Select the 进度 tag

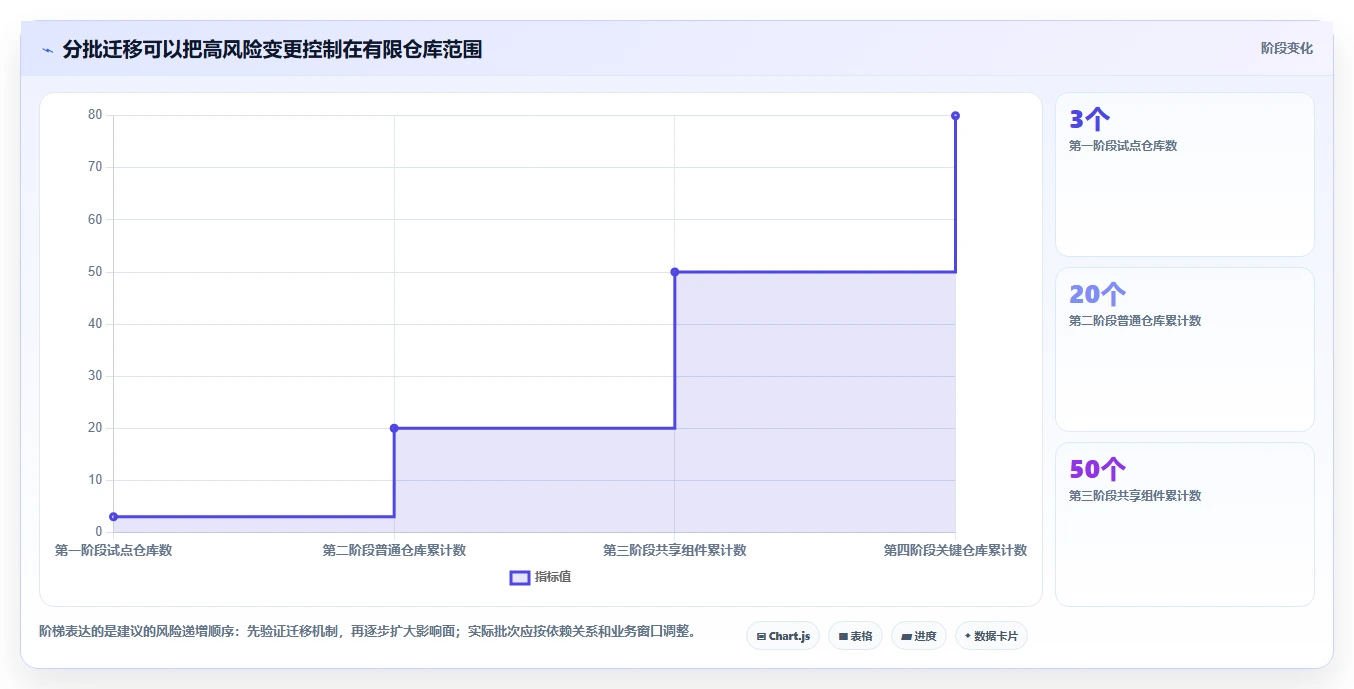click(919, 636)
